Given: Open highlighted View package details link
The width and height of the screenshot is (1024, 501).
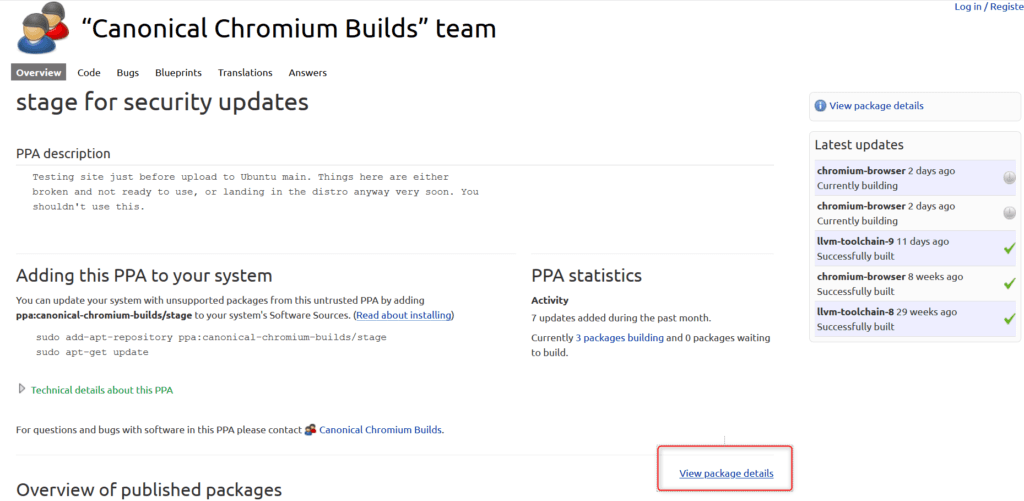Looking at the screenshot, I should (x=726, y=473).
